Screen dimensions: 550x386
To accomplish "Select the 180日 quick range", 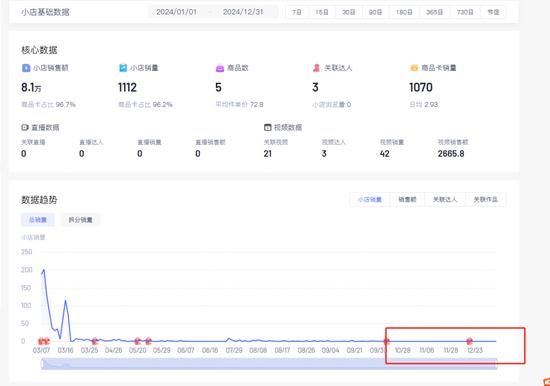I will [404, 12].
